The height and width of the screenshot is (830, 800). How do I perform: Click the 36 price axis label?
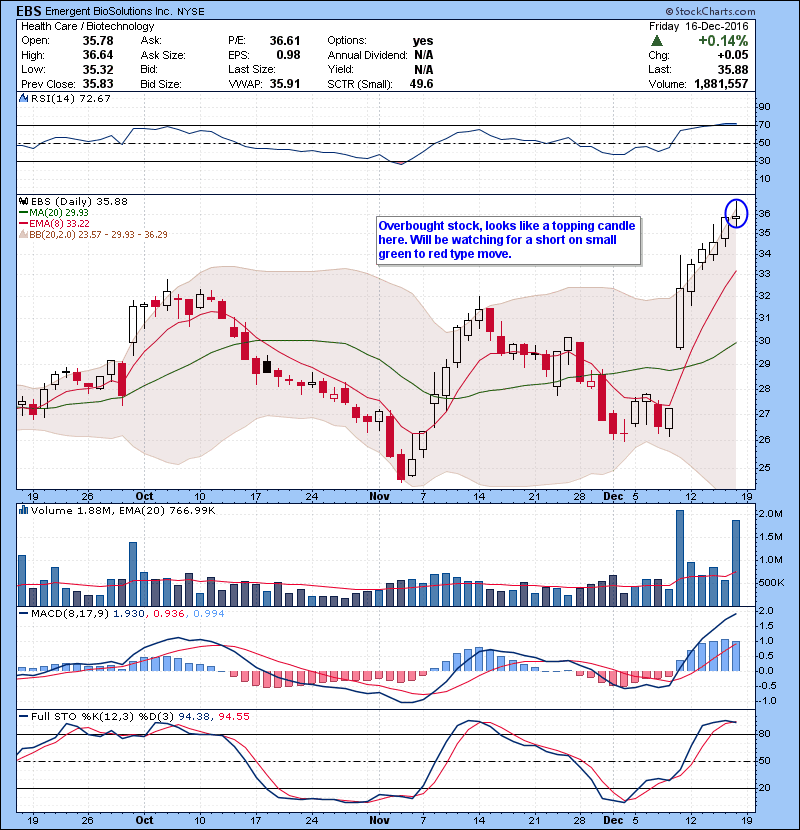(x=765, y=213)
